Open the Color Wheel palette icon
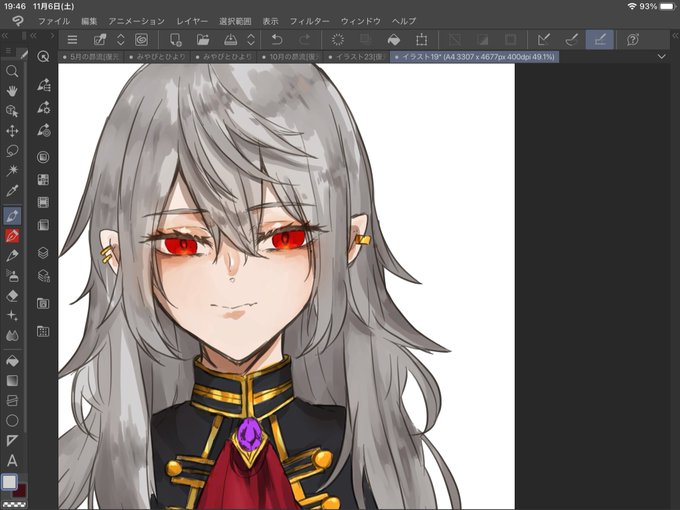680x510 pixels. [x=43, y=157]
